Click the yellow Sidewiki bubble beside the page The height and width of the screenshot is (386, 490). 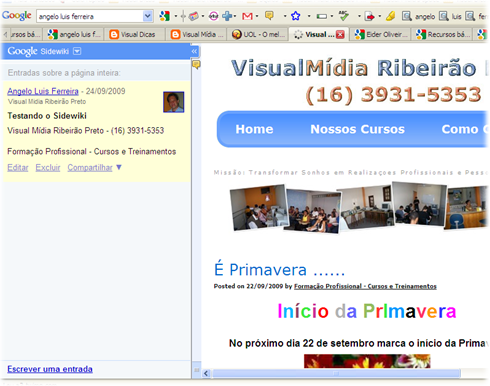(x=196, y=64)
